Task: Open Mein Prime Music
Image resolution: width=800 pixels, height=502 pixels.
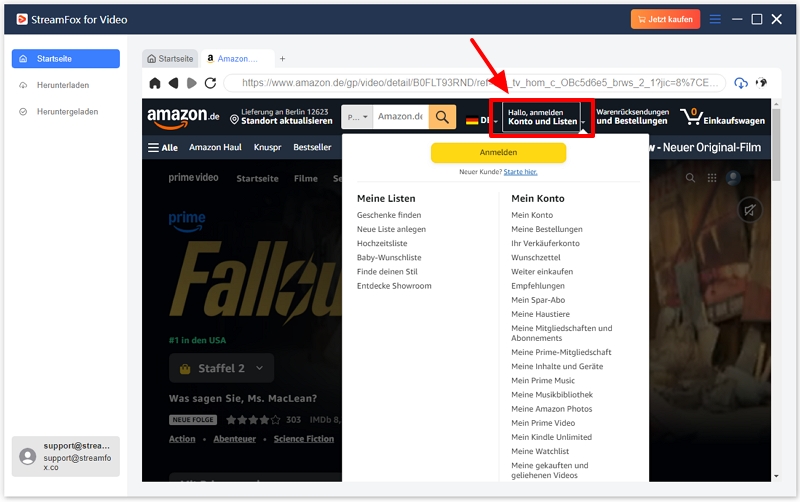Action: point(543,381)
